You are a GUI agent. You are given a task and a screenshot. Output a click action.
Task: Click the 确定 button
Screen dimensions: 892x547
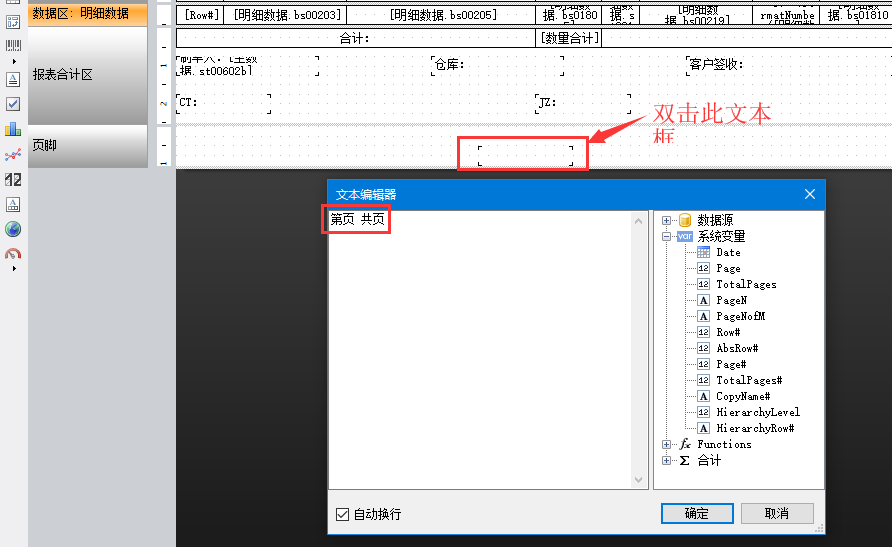click(696, 513)
